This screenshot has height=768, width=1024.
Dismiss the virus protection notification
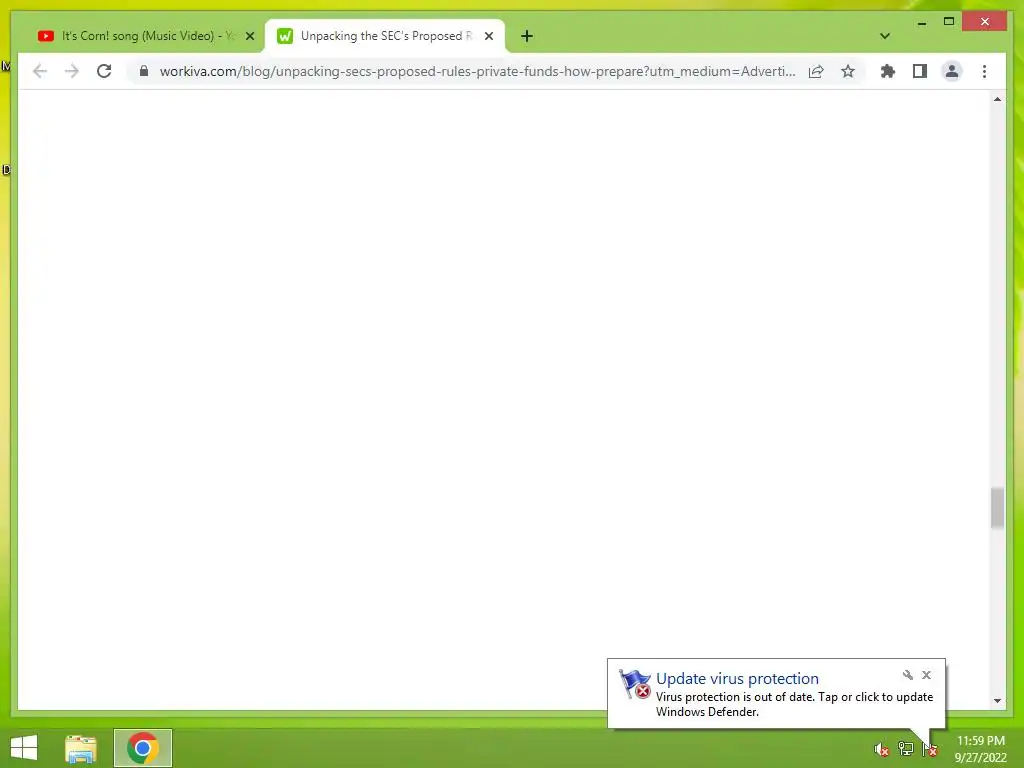point(926,675)
